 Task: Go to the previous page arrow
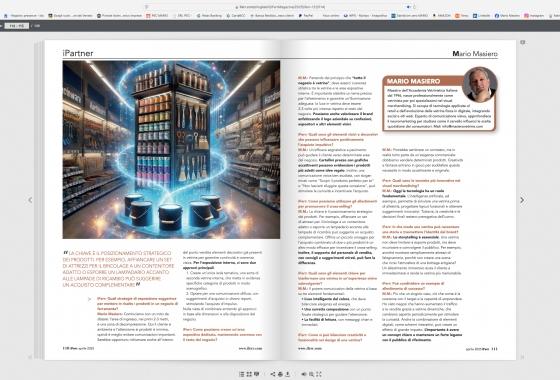tap(30, 200)
